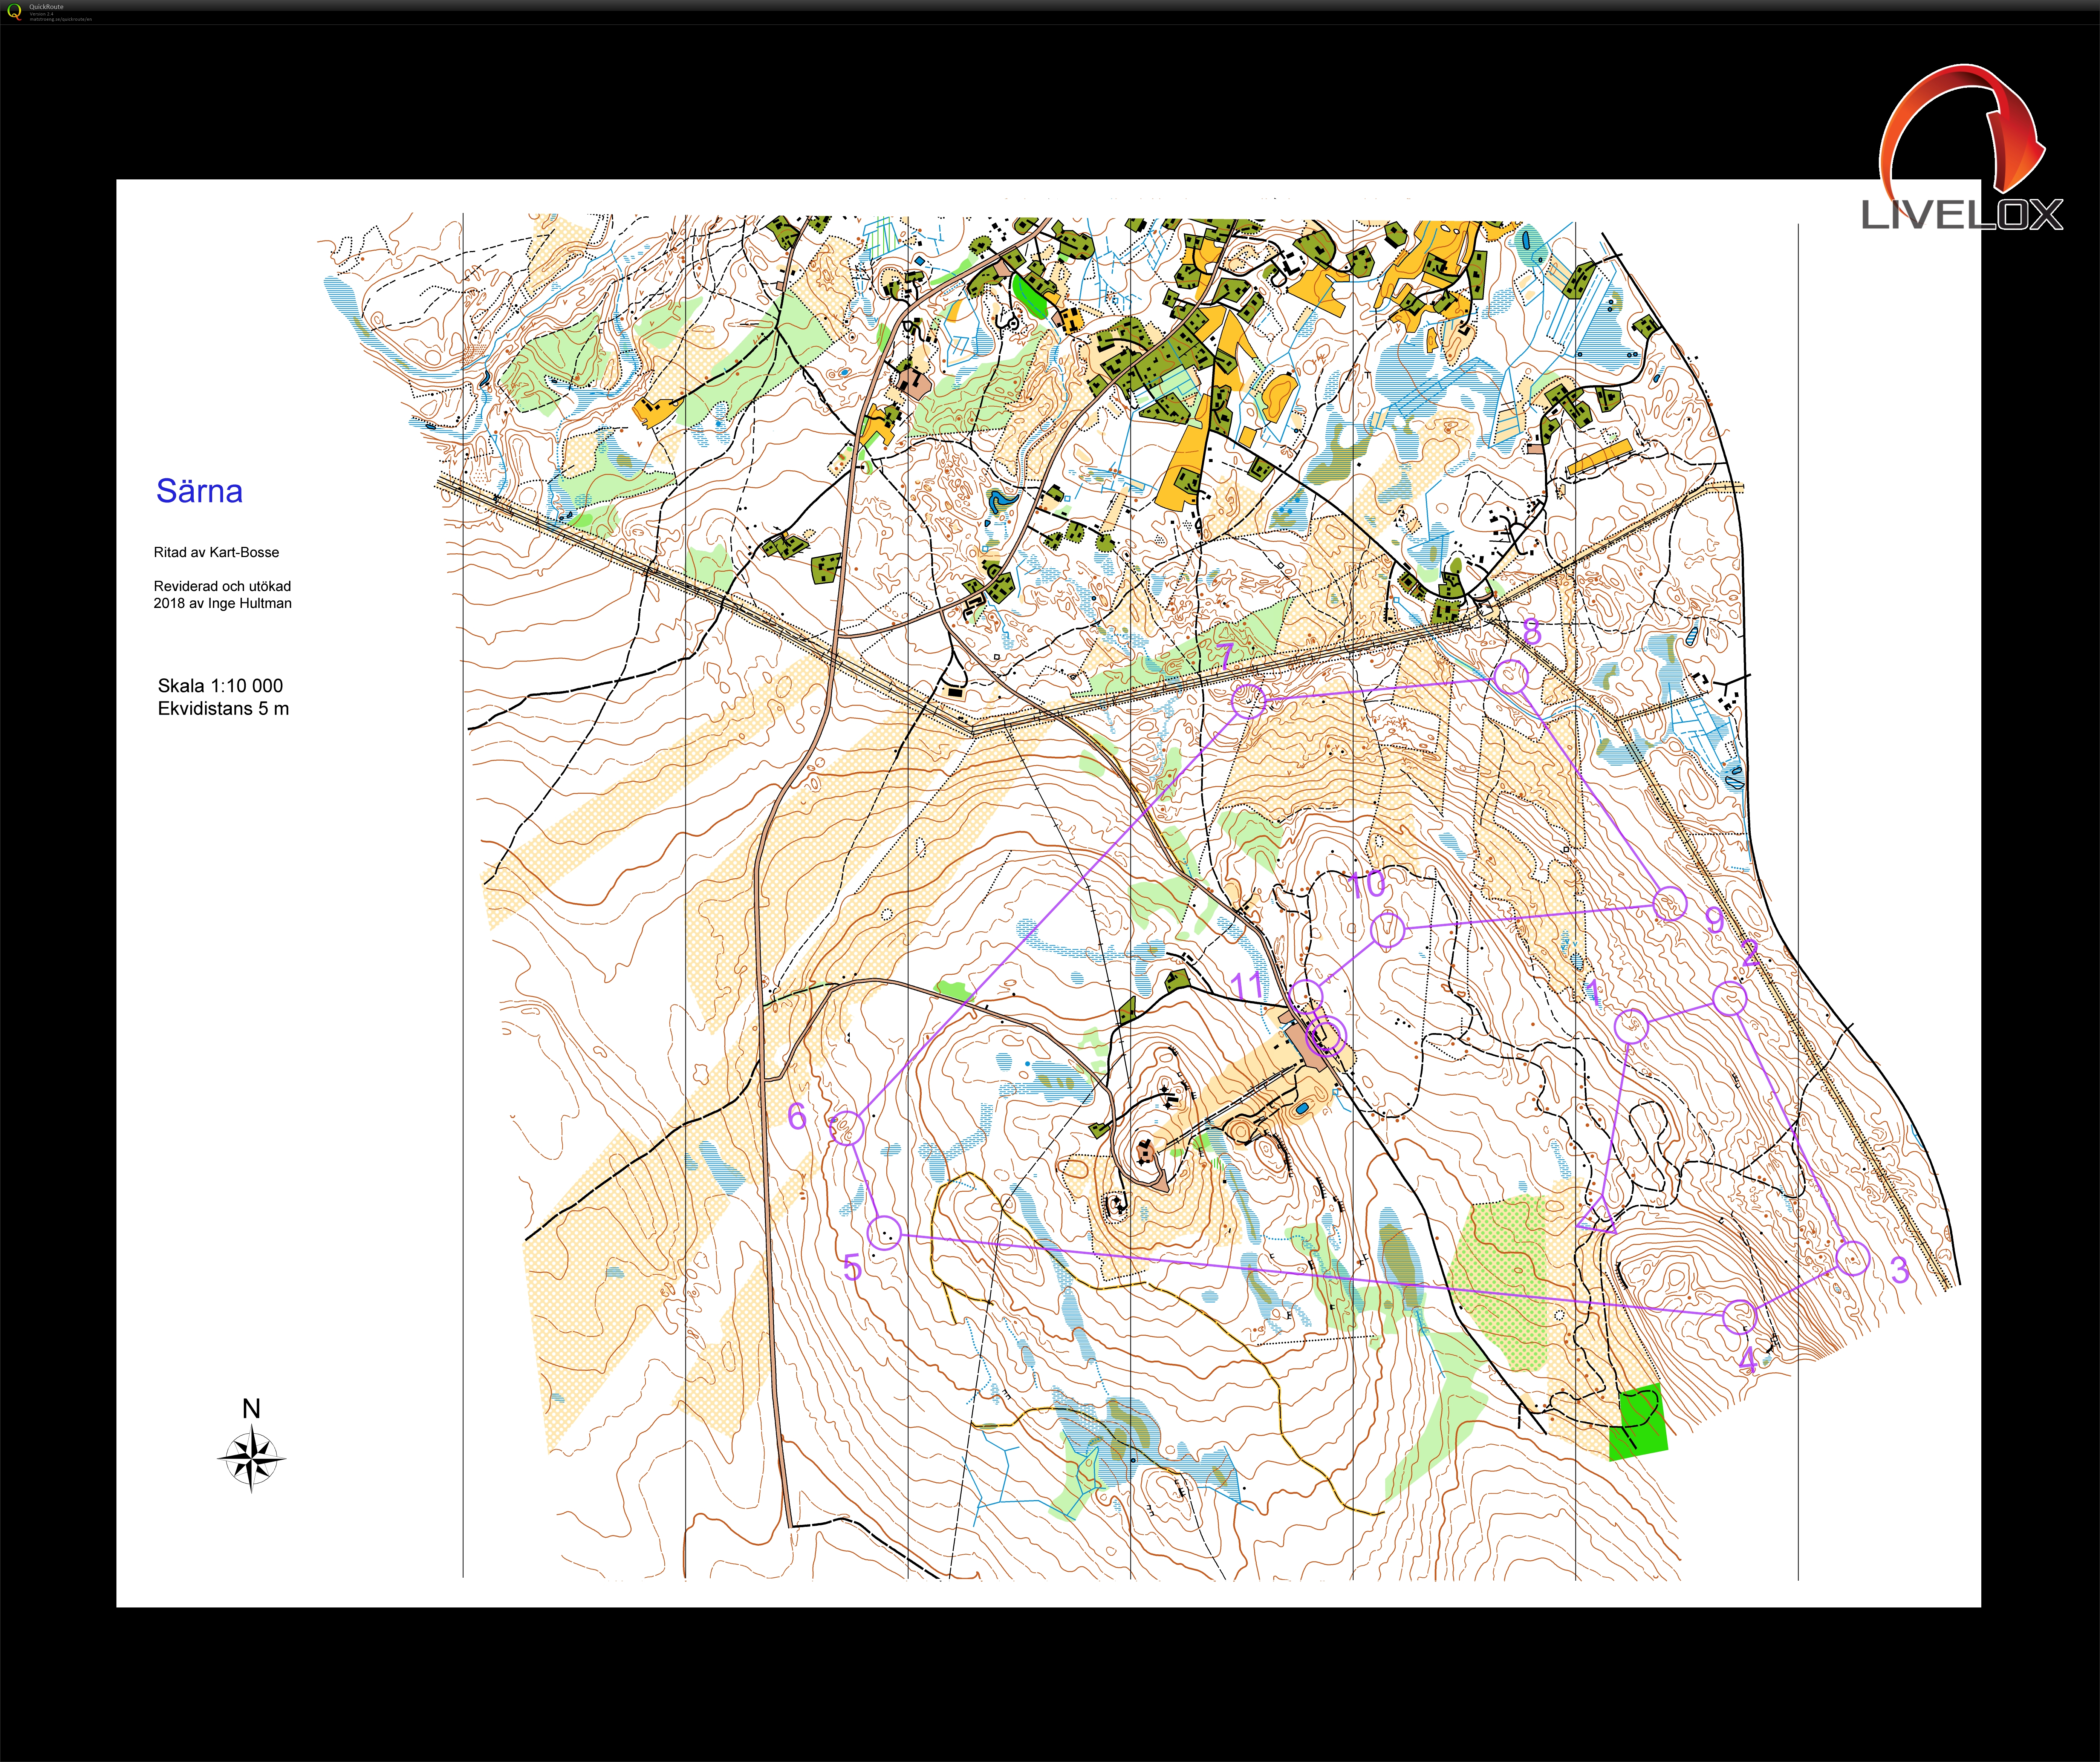Viewport: 2100px width, 1762px height.
Task: Click the control 5 circle
Action: [x=884, y=1232]
